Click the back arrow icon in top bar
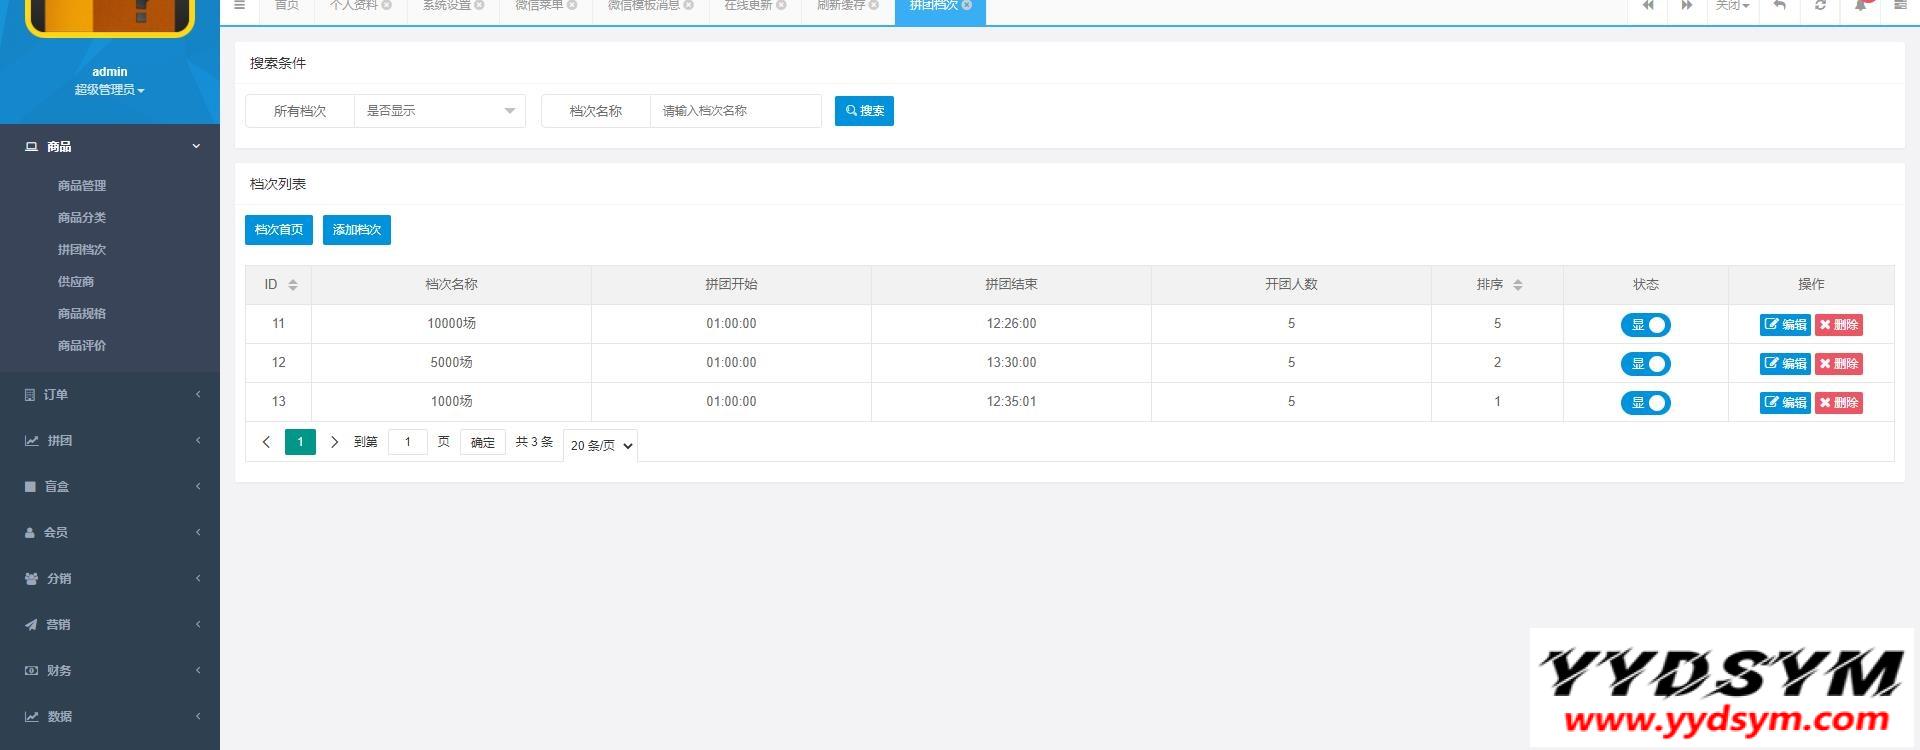Viewport: 1920px width, 750px height. [1779, 6]
